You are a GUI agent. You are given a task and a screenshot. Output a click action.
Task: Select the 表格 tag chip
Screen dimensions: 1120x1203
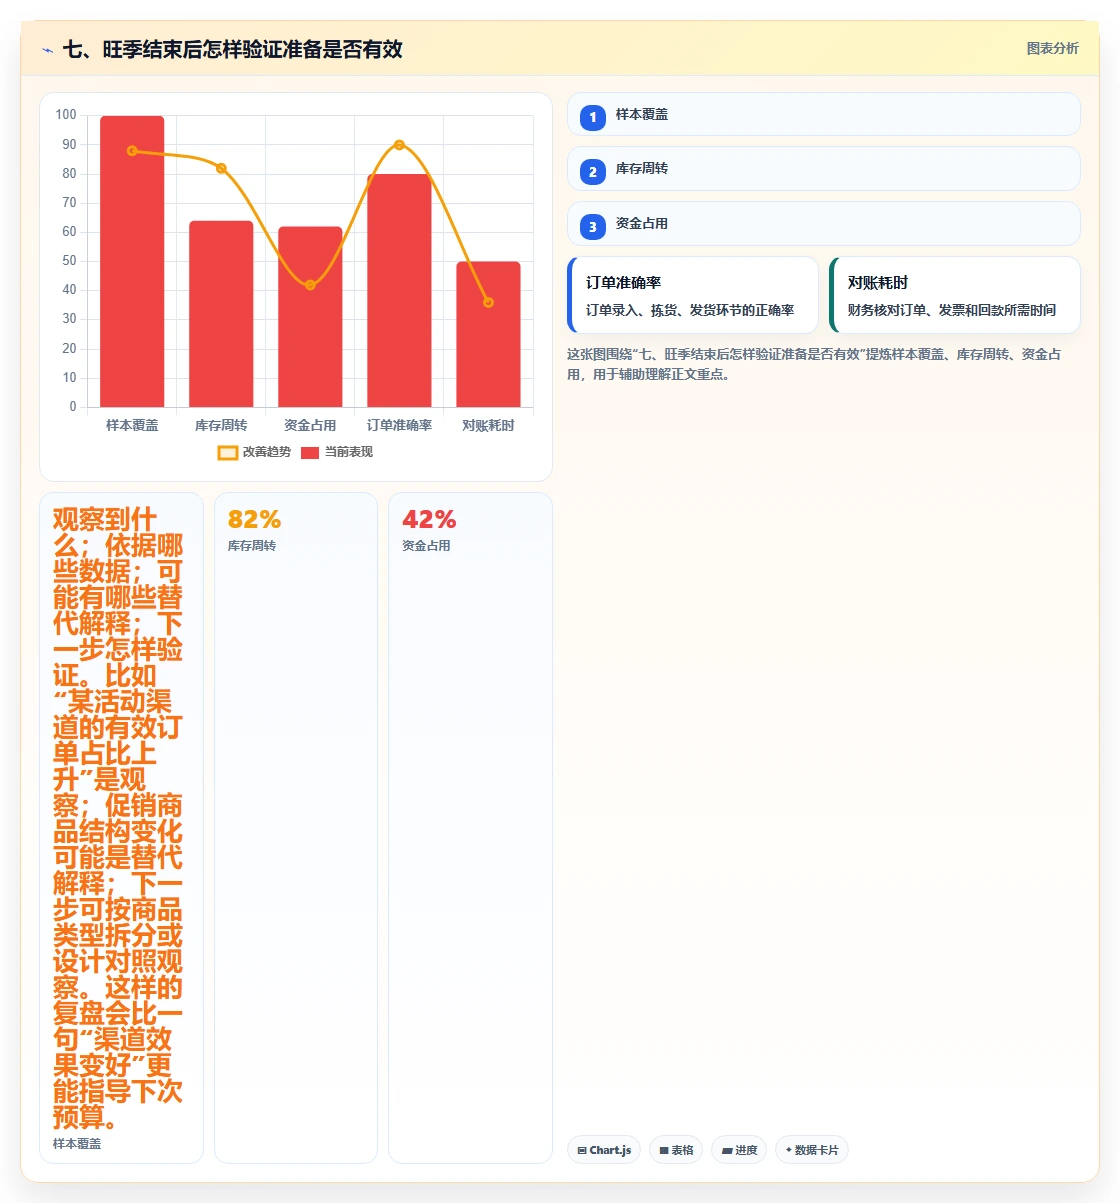[x=676, y=1150]
